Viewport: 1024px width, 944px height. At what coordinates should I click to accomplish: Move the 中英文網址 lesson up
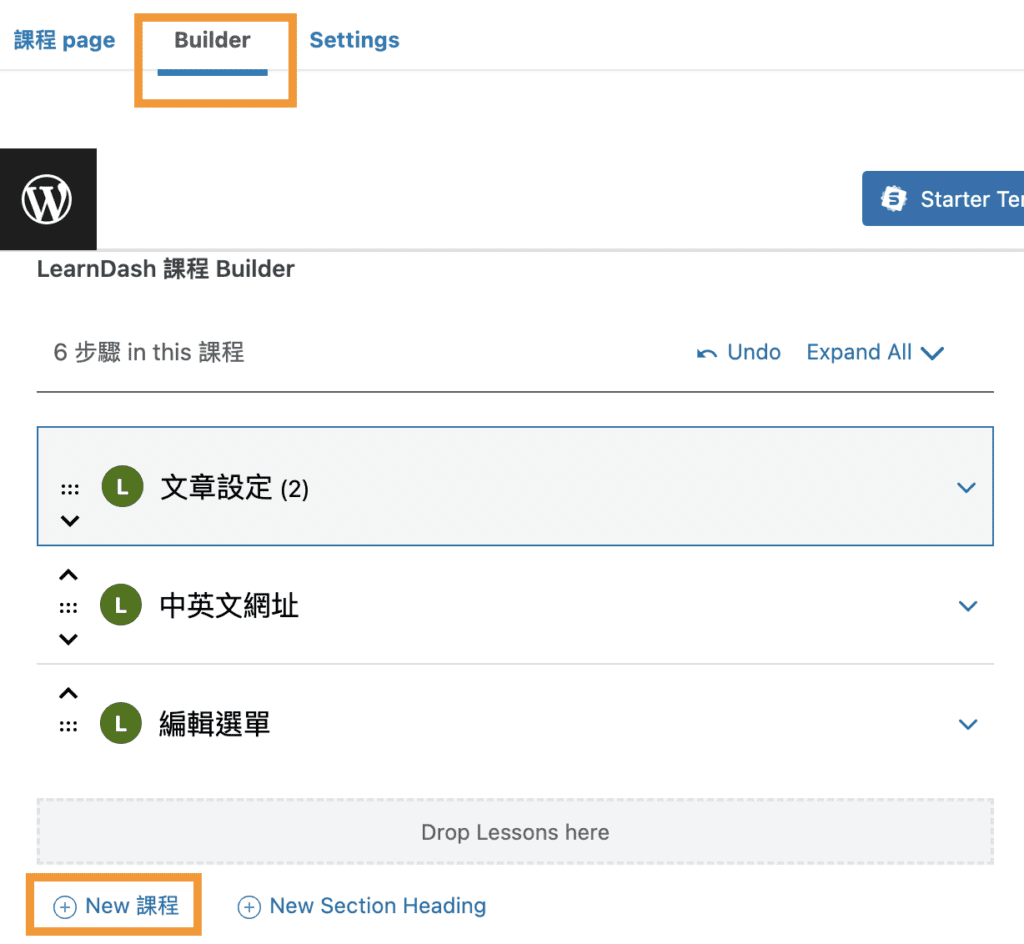(x=68, y=574)
